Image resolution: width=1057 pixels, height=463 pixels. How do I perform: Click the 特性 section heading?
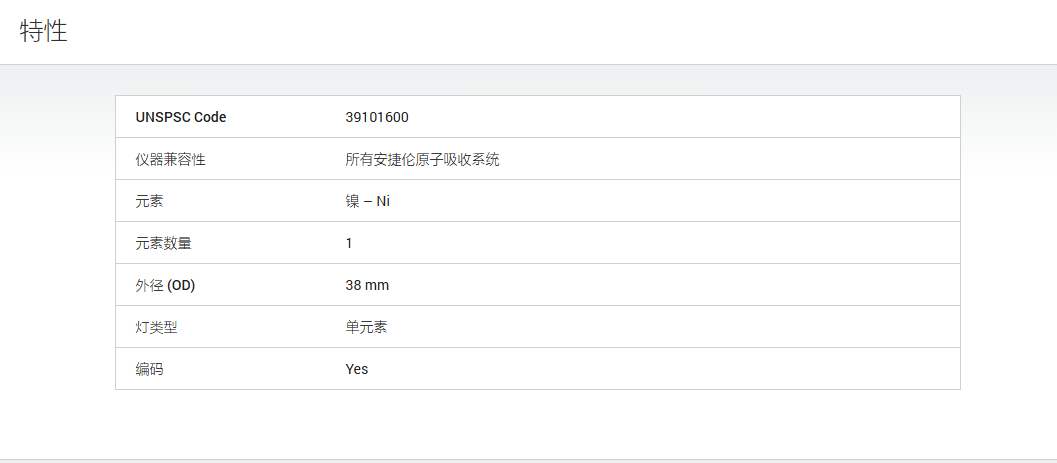point(44,32)
